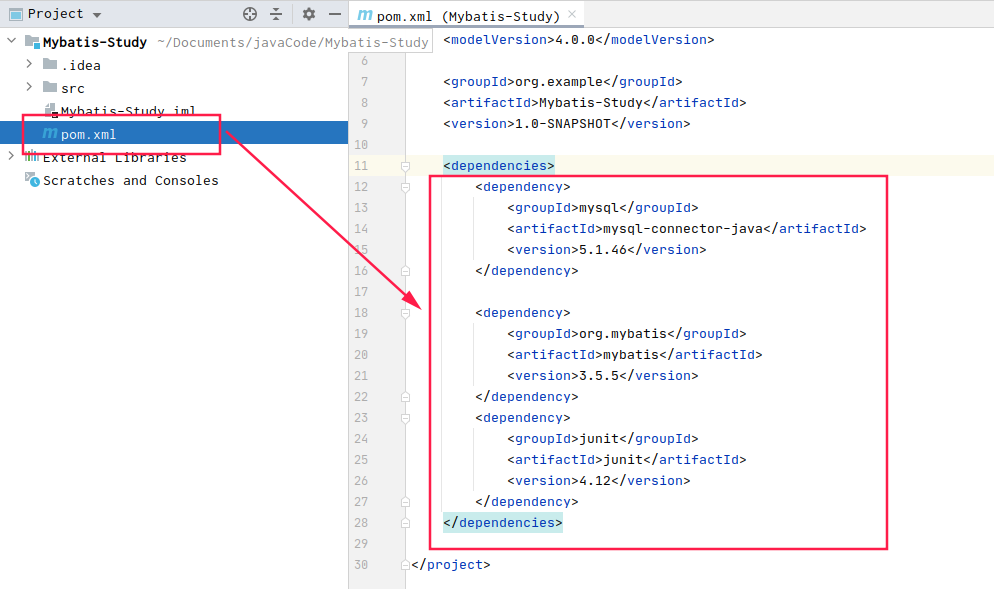This screenshot has width=994, height=589.
Task: Click the locate/select opened file target icon
Action: click(250, 14)
